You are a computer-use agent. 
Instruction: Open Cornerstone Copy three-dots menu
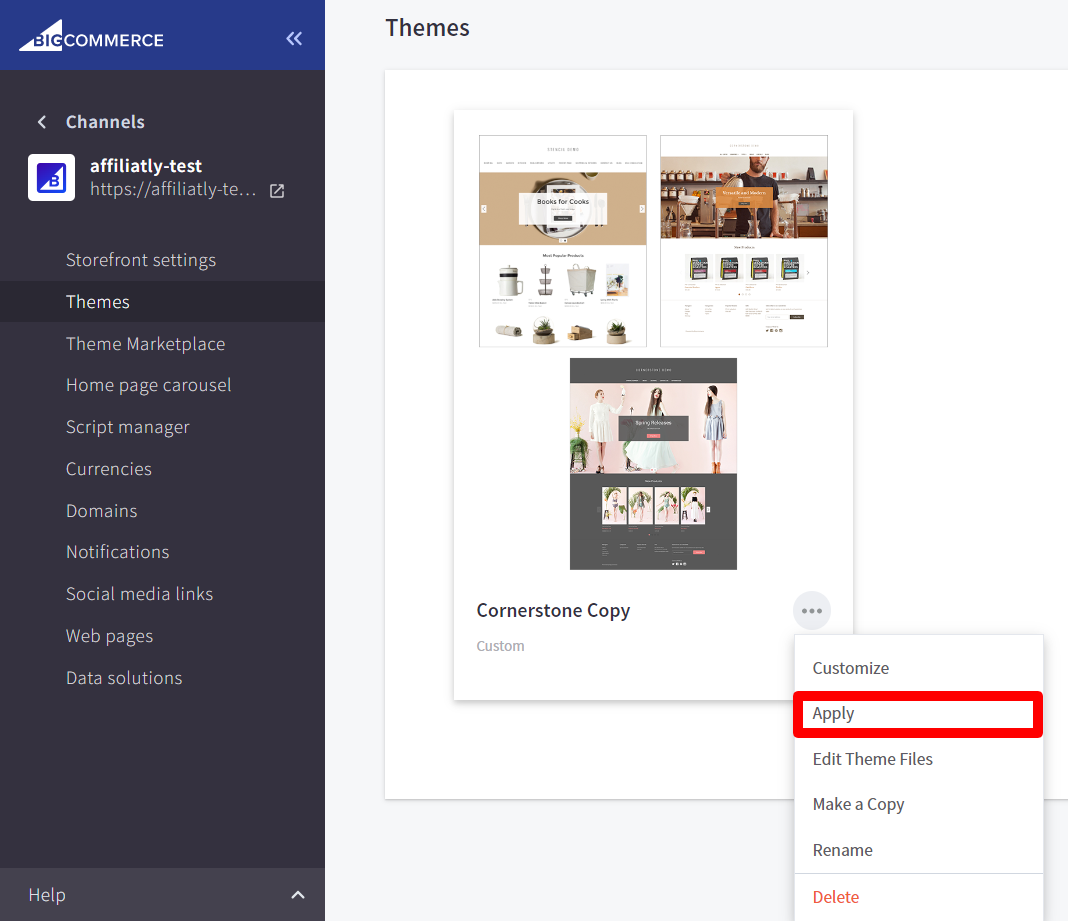(812, 611)
